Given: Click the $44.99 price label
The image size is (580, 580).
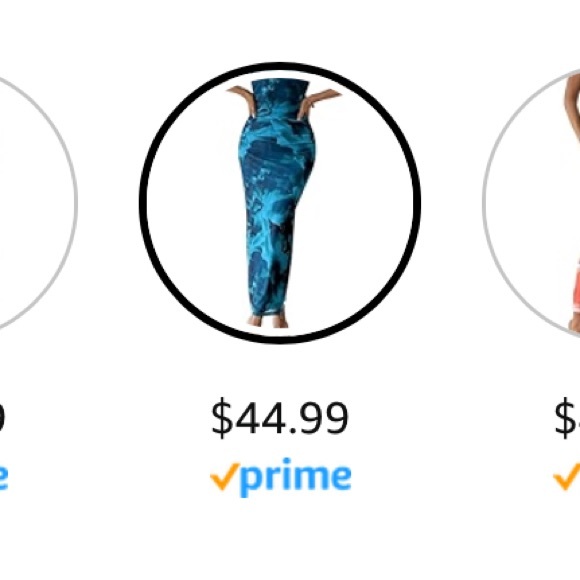Looking at the screenshot, I should 280,418.
